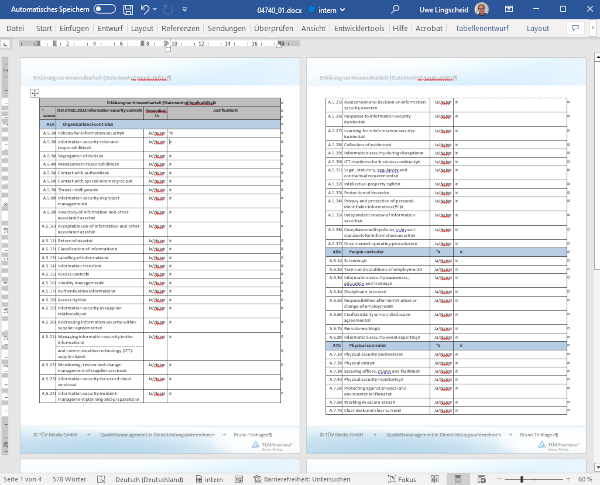Switch to the Referenzen ribbon tab
Screen dimensions: 600x485
click(x=180, y=29)
